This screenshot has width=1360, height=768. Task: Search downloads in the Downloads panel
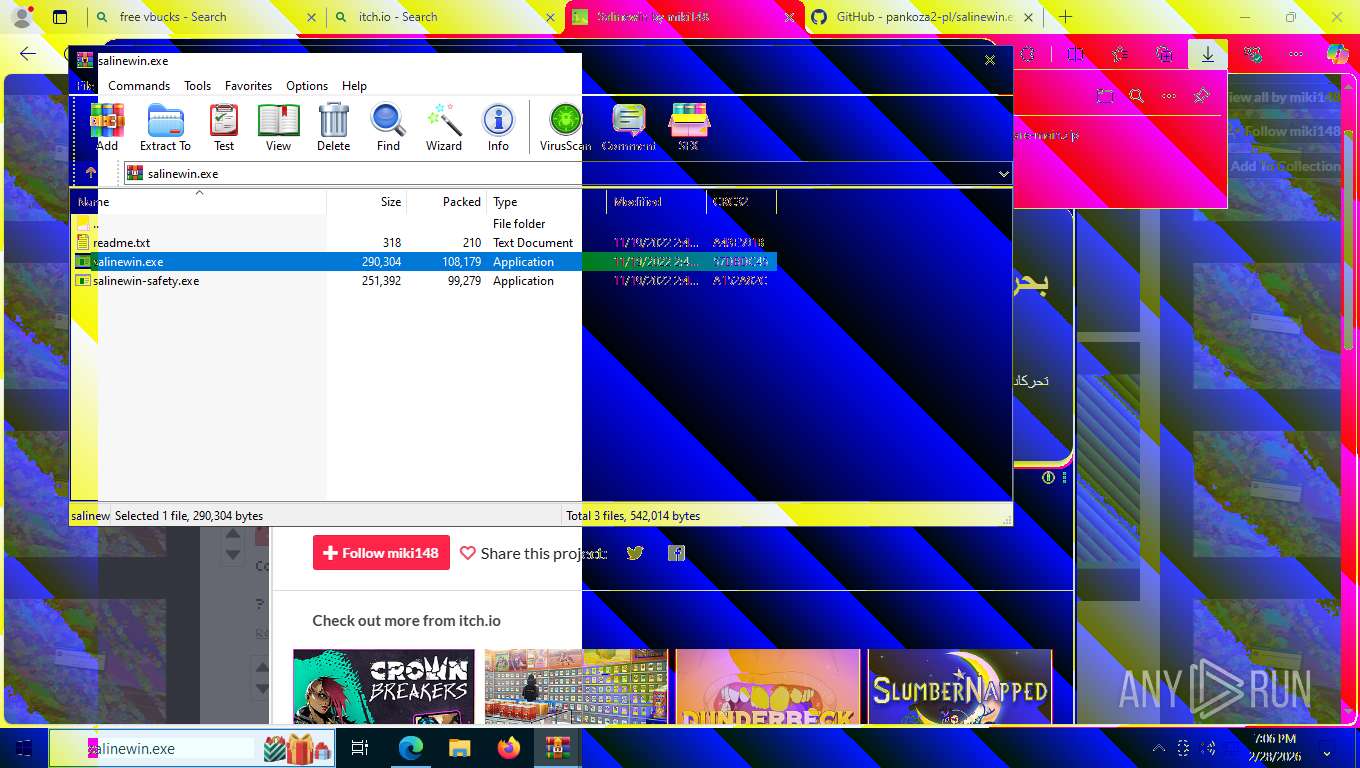coord(1136,96)
